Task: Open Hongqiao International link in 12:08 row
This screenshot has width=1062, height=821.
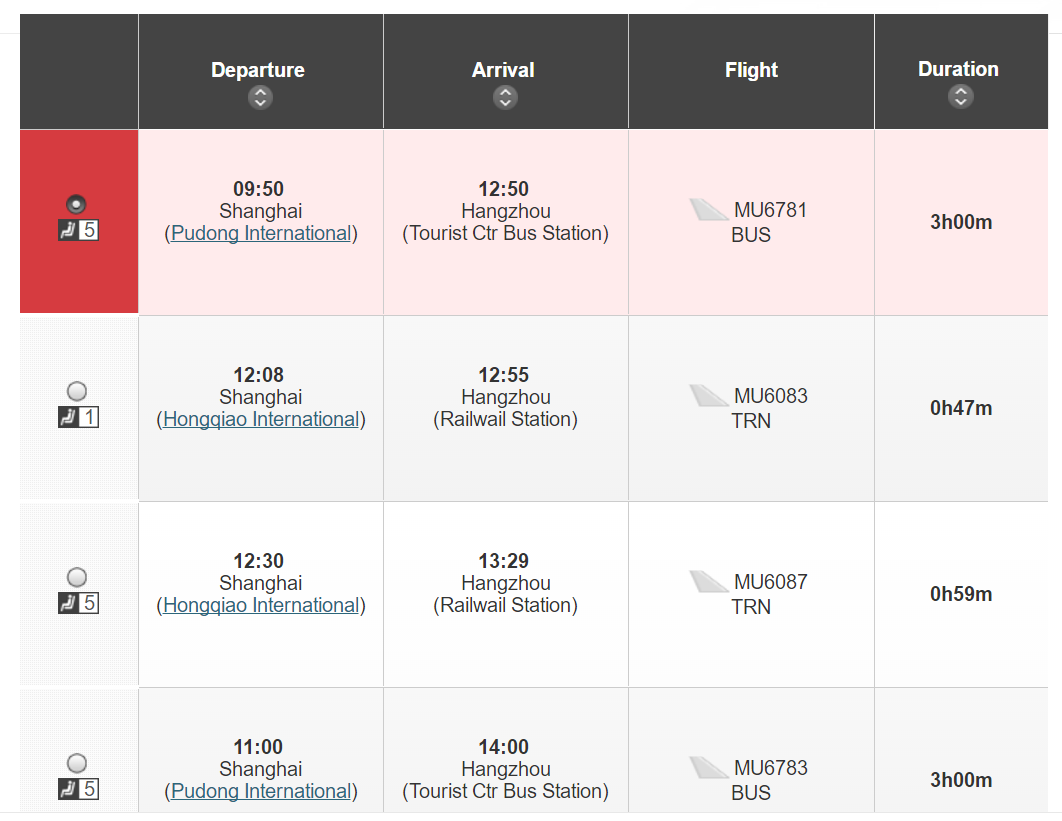Action: [261, 419]
